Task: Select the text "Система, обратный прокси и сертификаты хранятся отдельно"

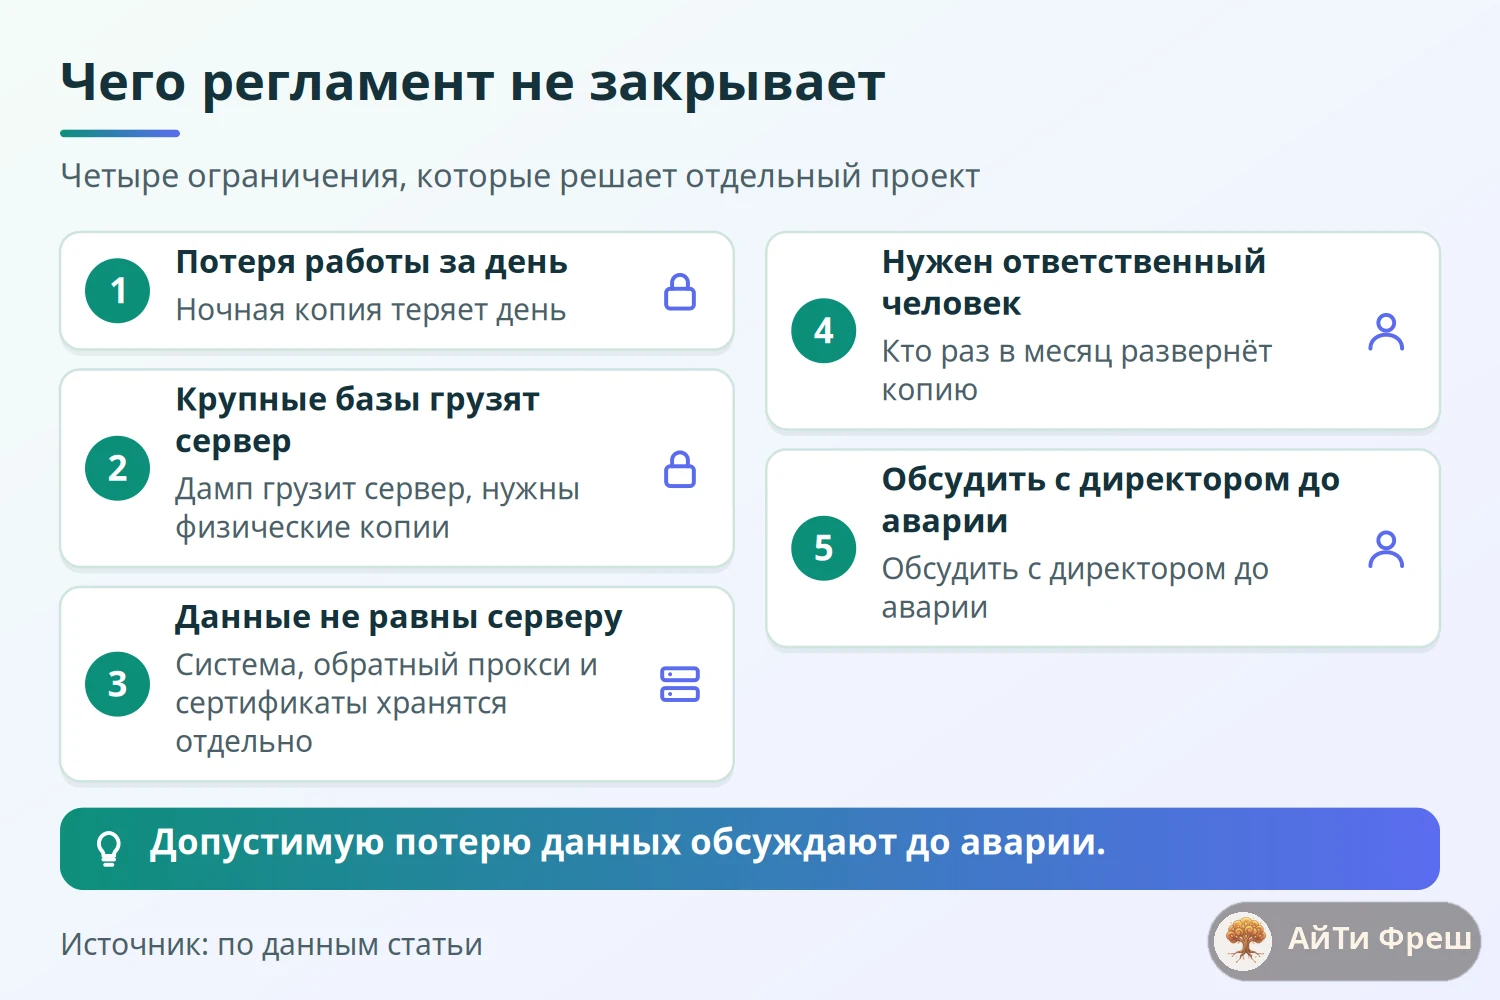Action: click(x=387, y=703)
